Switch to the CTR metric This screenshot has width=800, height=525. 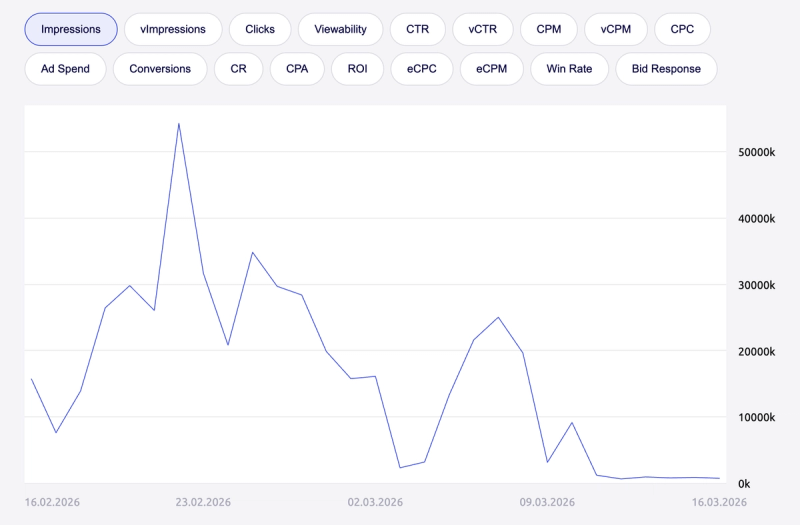(x=417, y=30)
